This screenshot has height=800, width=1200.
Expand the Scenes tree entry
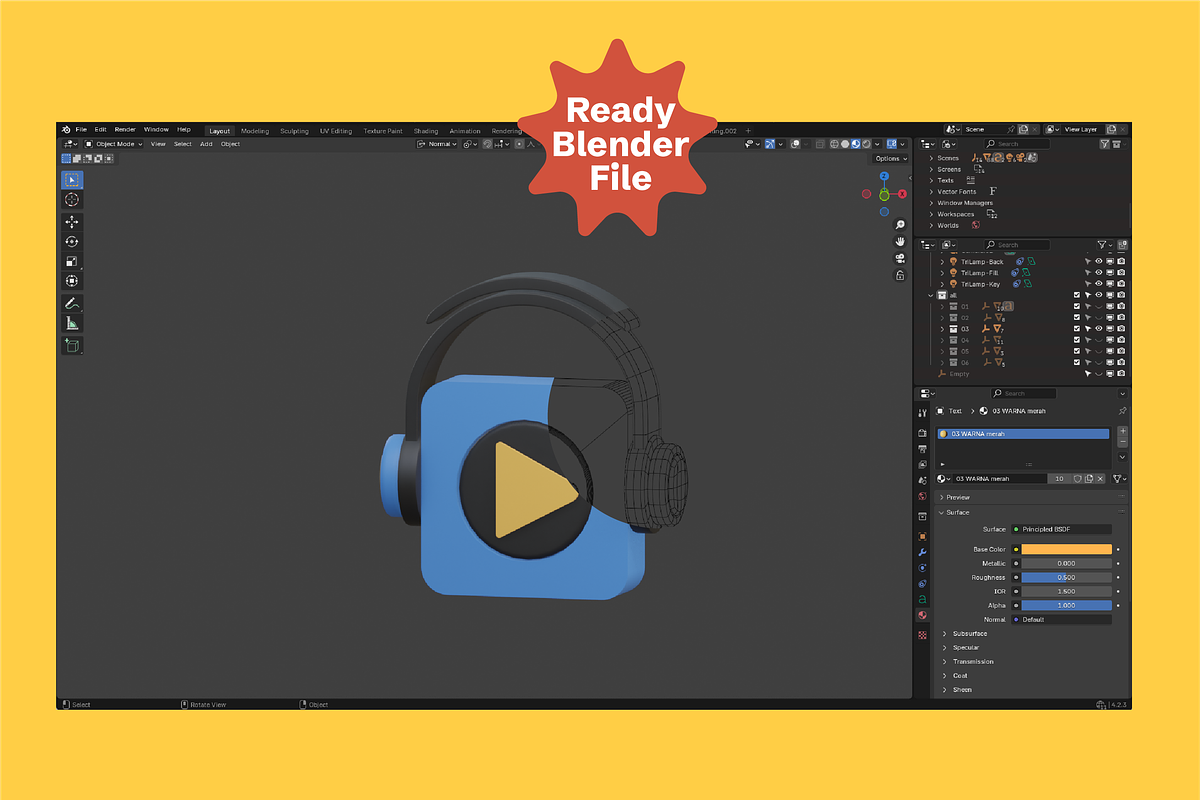click(931, 158)
